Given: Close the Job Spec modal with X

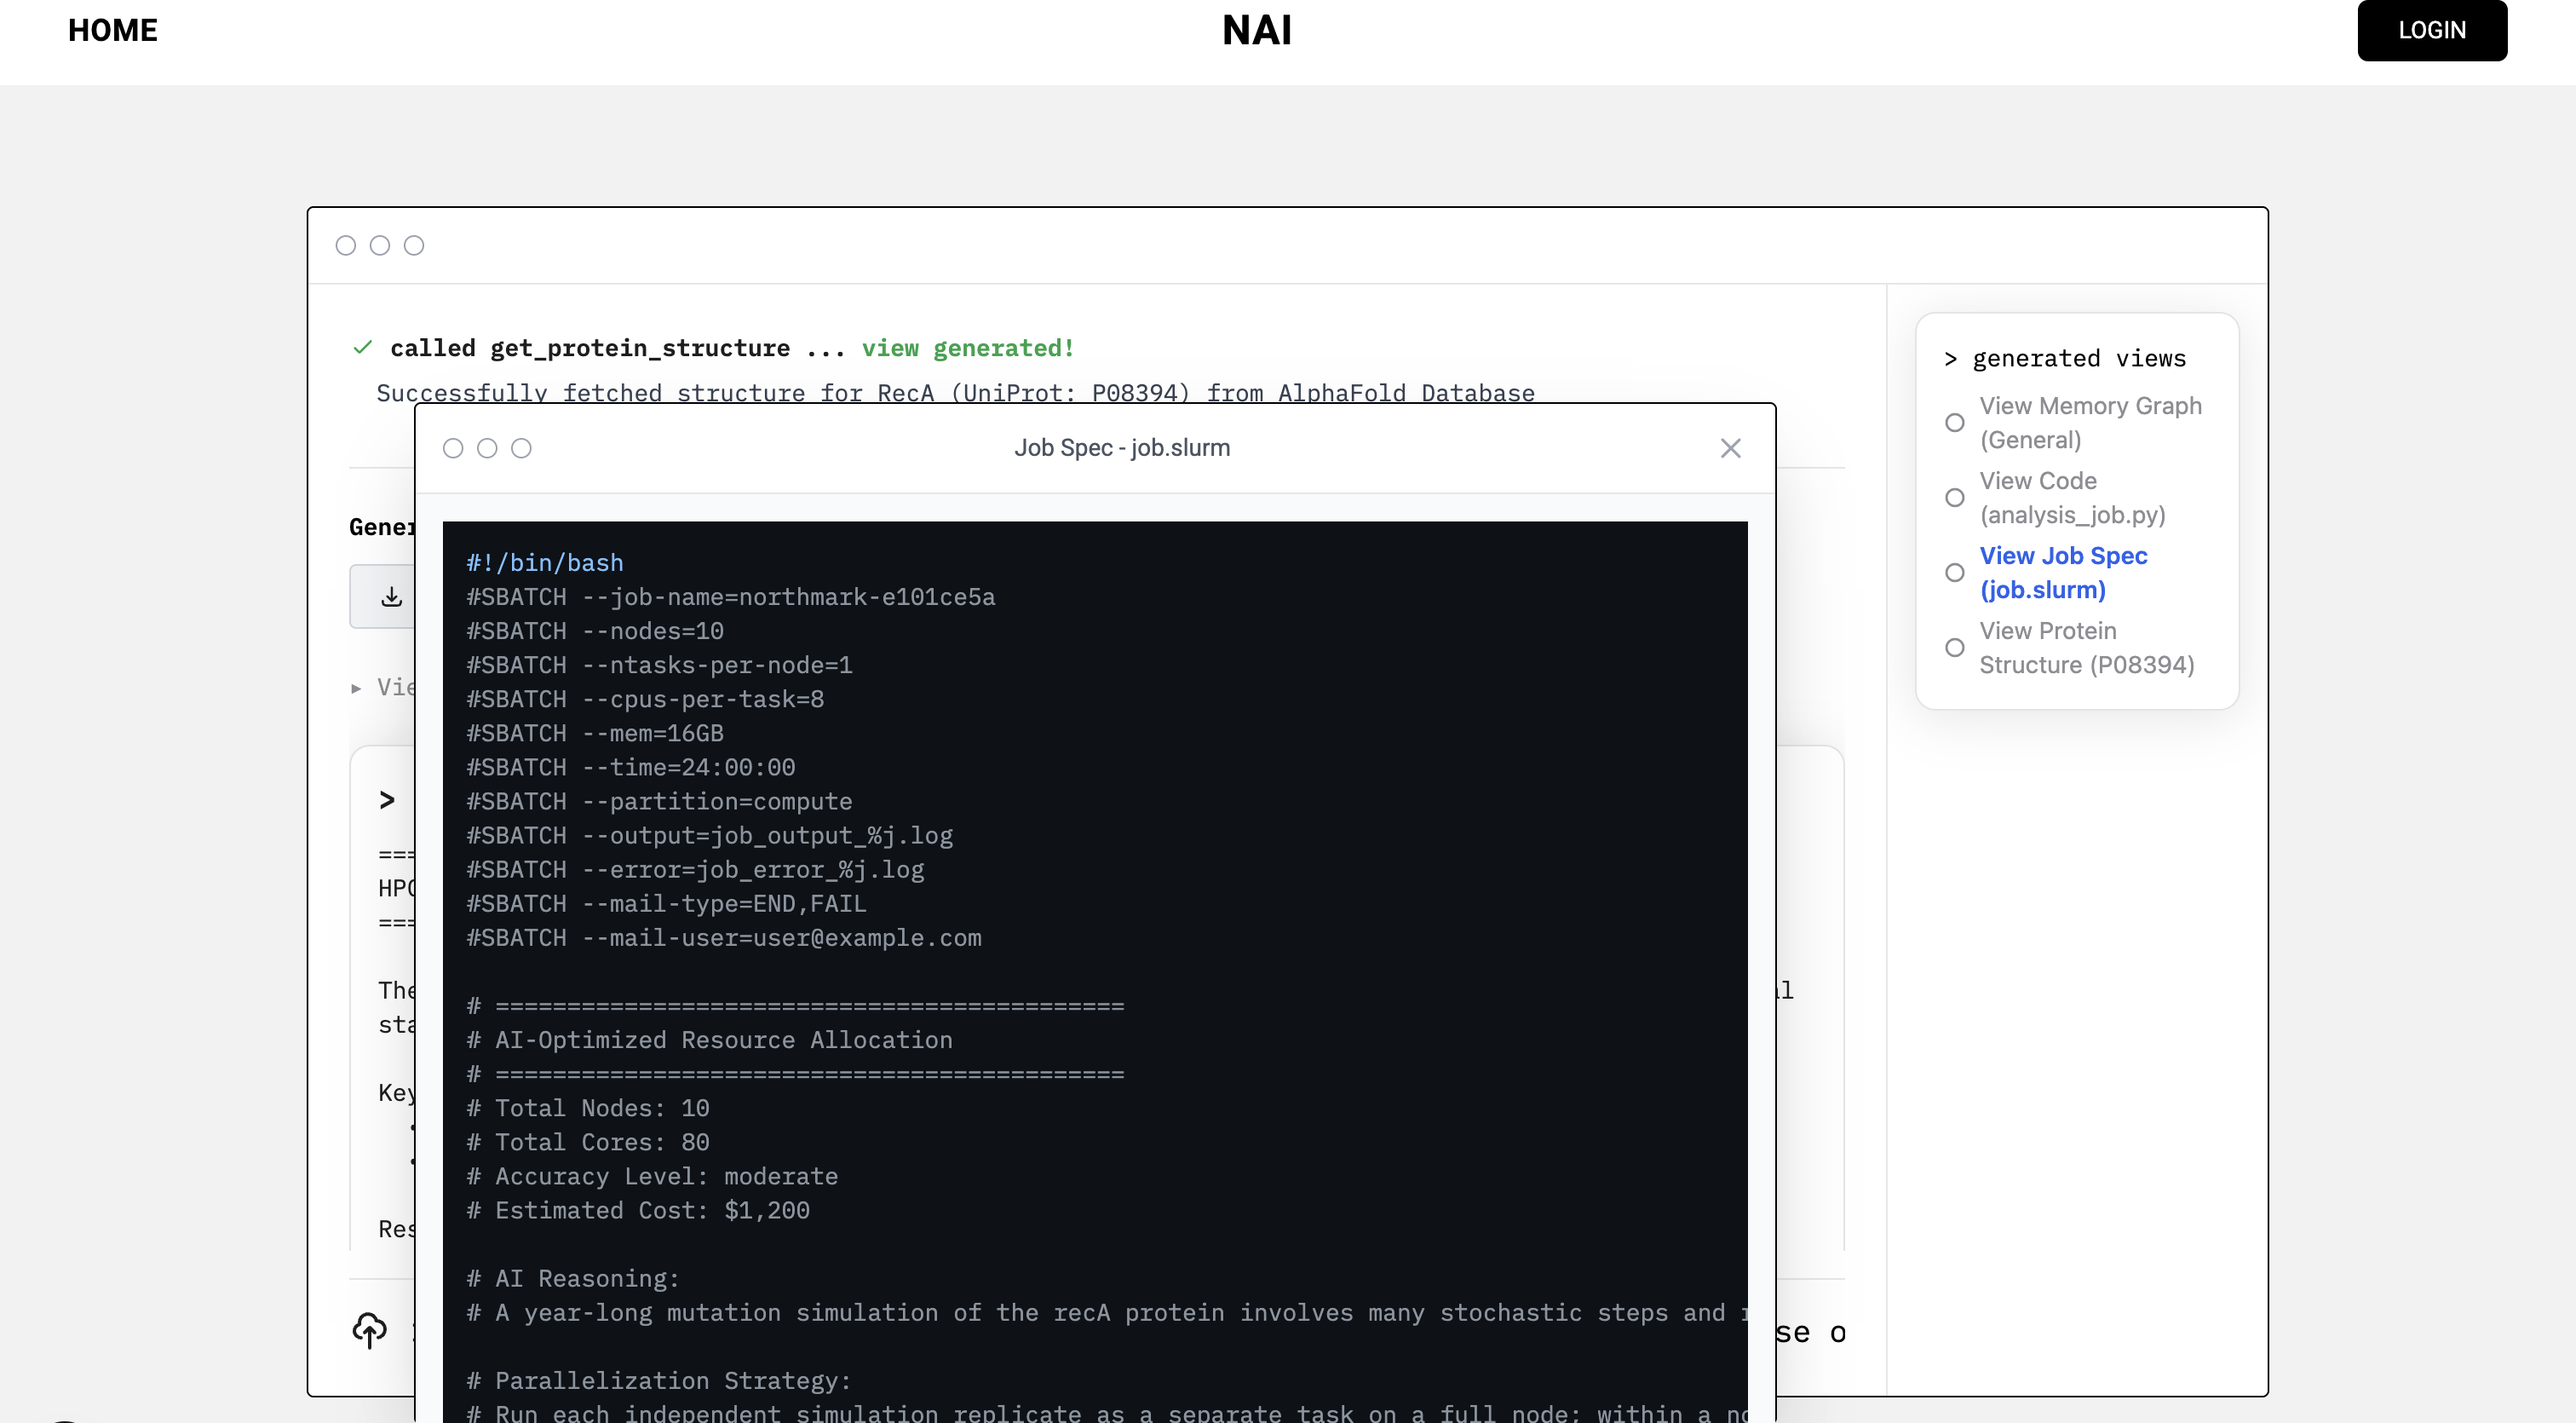Looking at the screenshot, I should click(1730, 448).
